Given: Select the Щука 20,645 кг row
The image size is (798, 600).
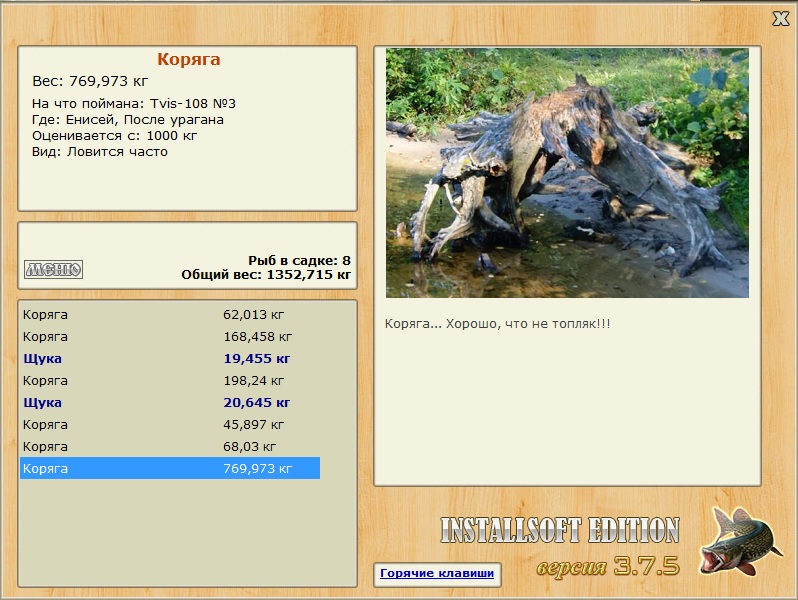Looking at the screenshot, I should point(170,402).
